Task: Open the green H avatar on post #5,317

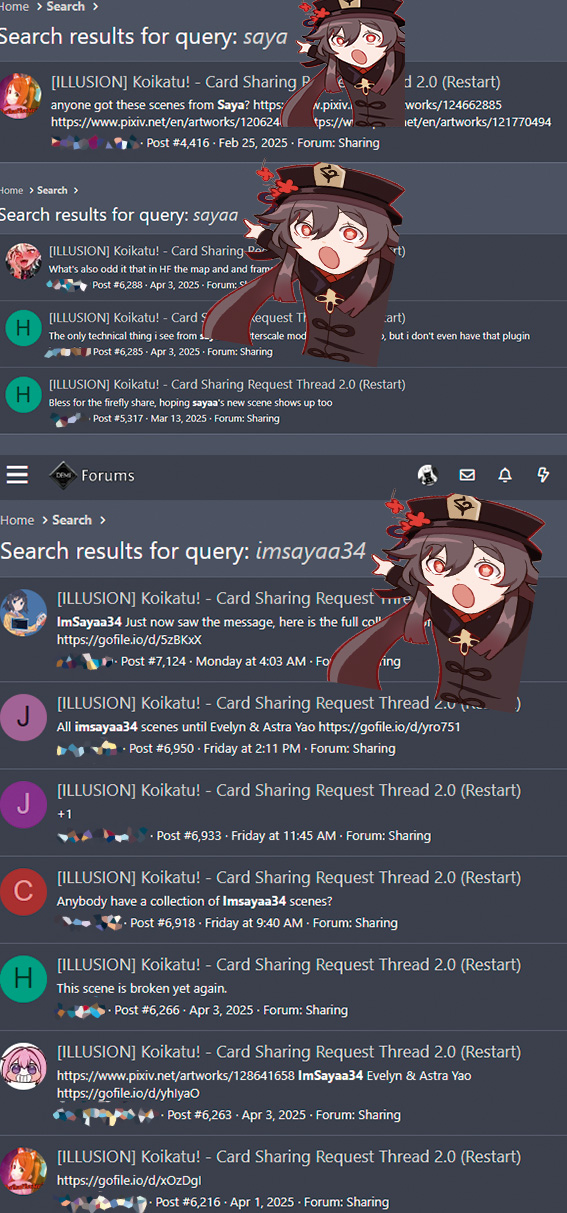Action: (x=19, y=395)
